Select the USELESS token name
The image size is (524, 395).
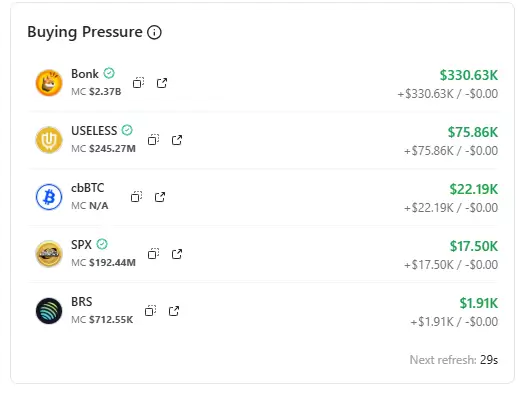pyautogui.click(x=94, y=131)
